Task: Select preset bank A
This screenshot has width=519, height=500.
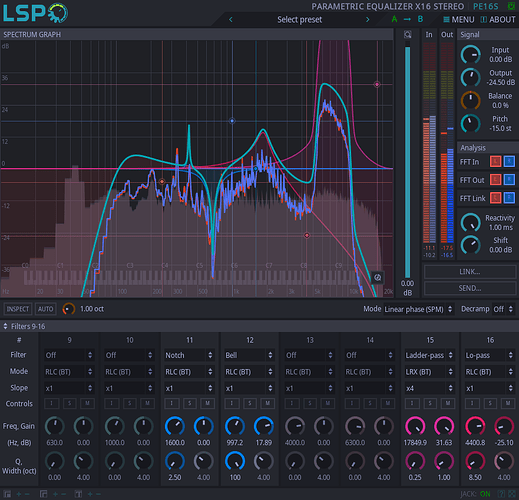Action: click(x=394, y=19)
